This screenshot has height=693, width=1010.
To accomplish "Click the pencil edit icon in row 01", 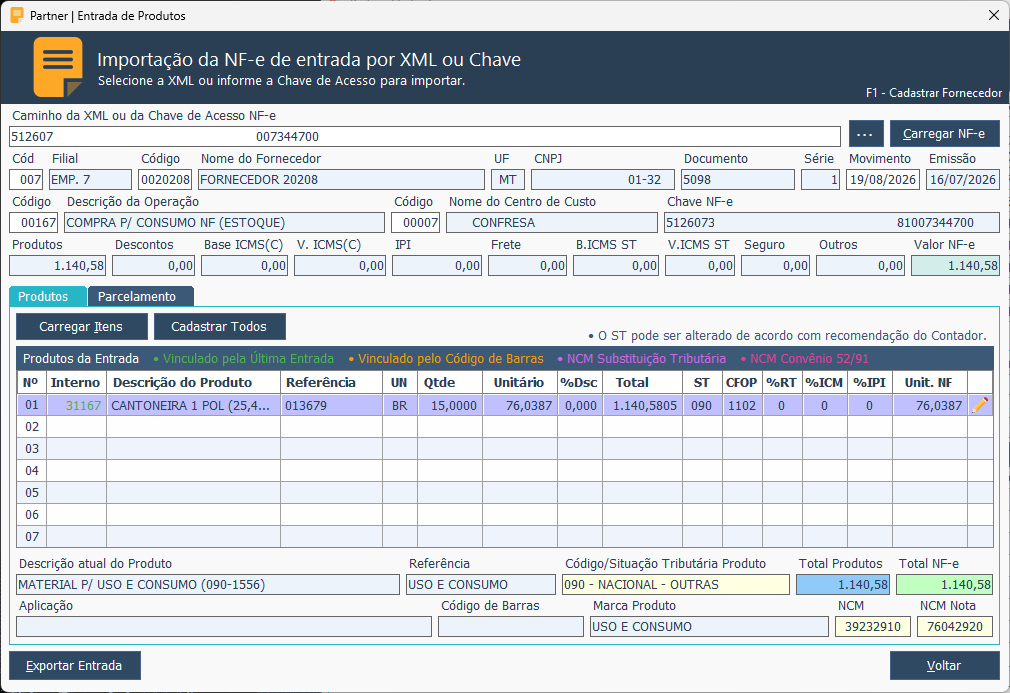I will [x=980, y=405].
